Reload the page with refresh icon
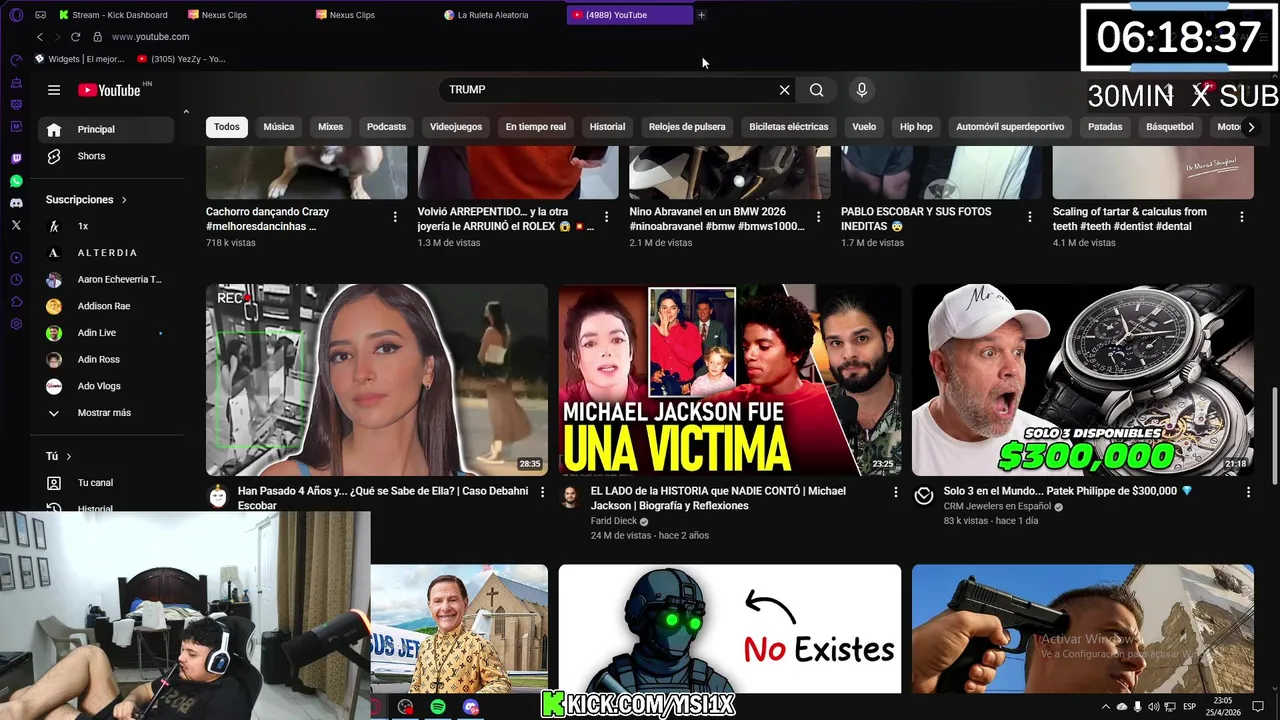Viewport: 1280px width, 720px height. (75, 37)
